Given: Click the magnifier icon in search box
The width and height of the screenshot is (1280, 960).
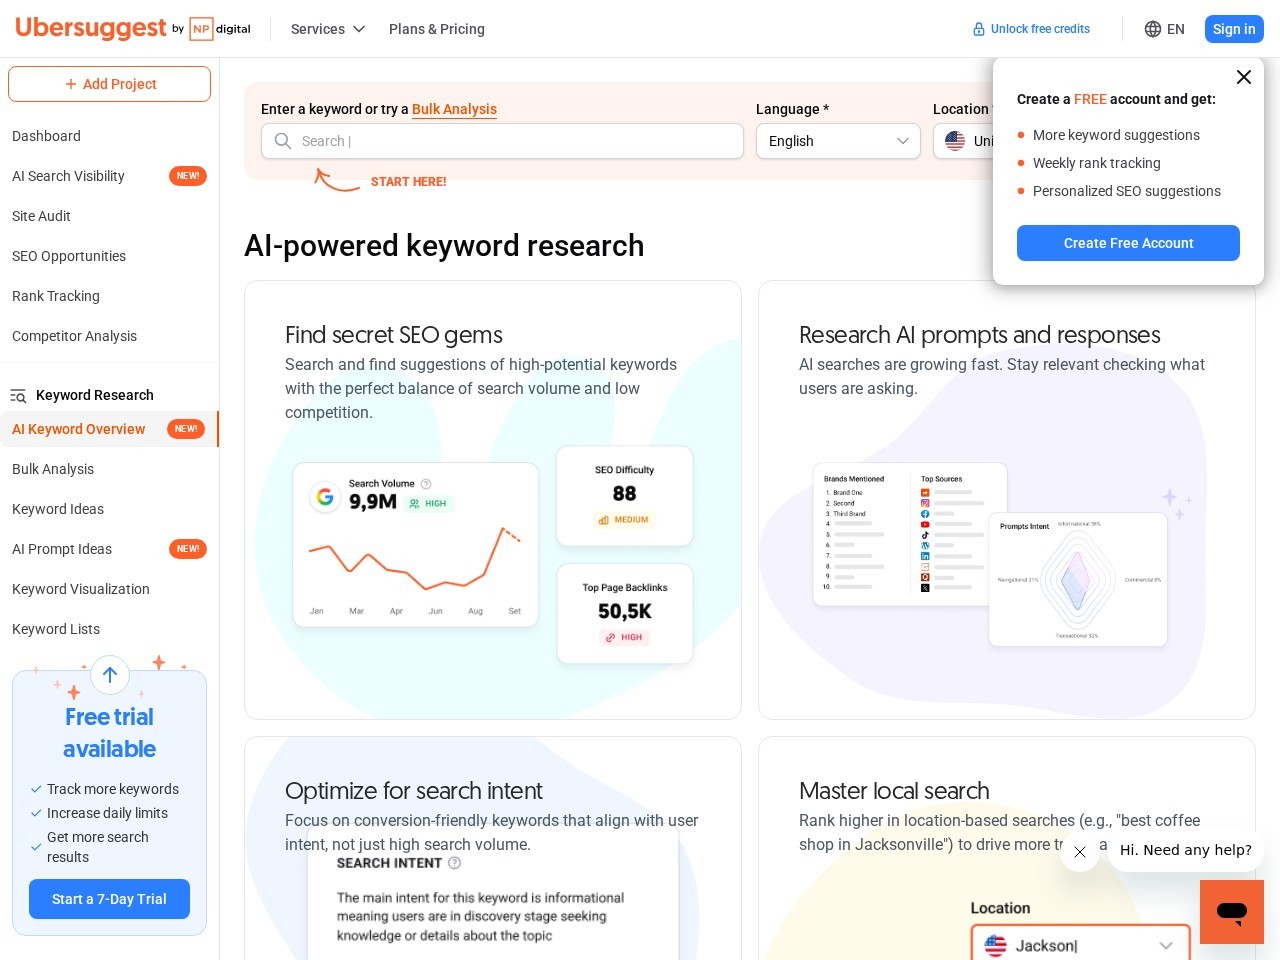Looking at the screenshot, I should click(x=283, y=141).
